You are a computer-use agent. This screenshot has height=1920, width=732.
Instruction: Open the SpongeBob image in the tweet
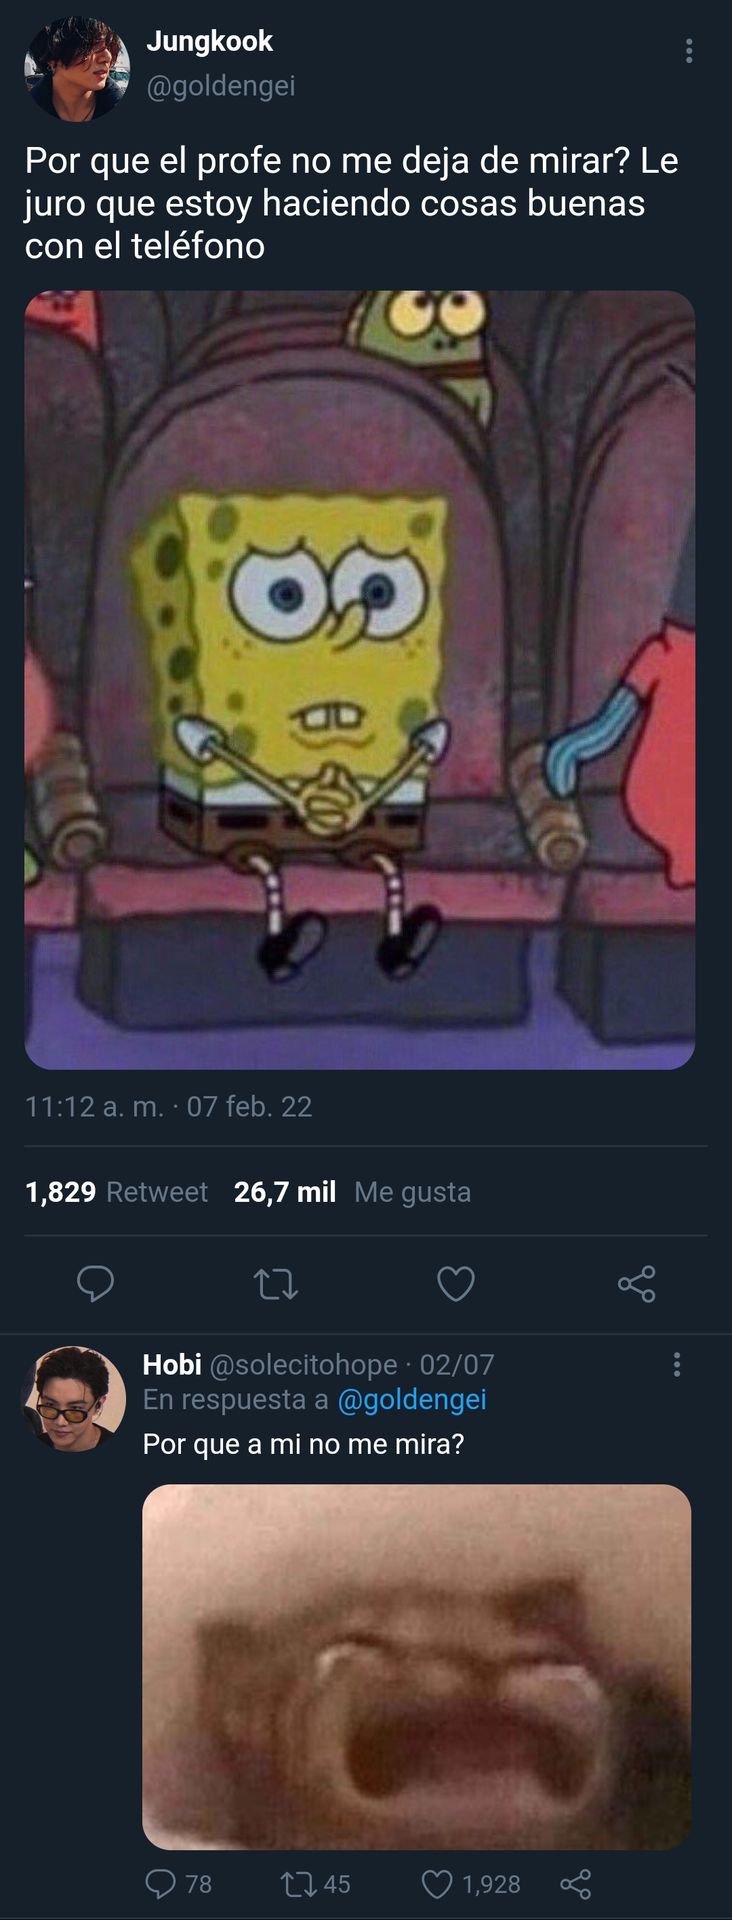coord(360,680)
